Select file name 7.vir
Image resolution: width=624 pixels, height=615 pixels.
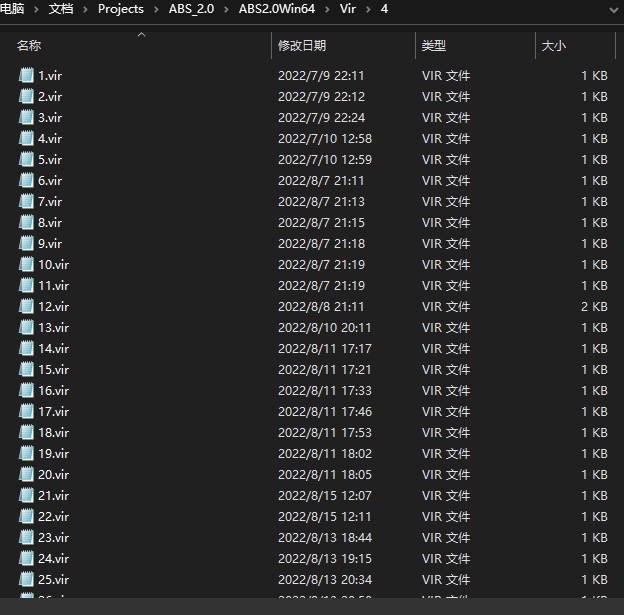[x=50, y=201]
